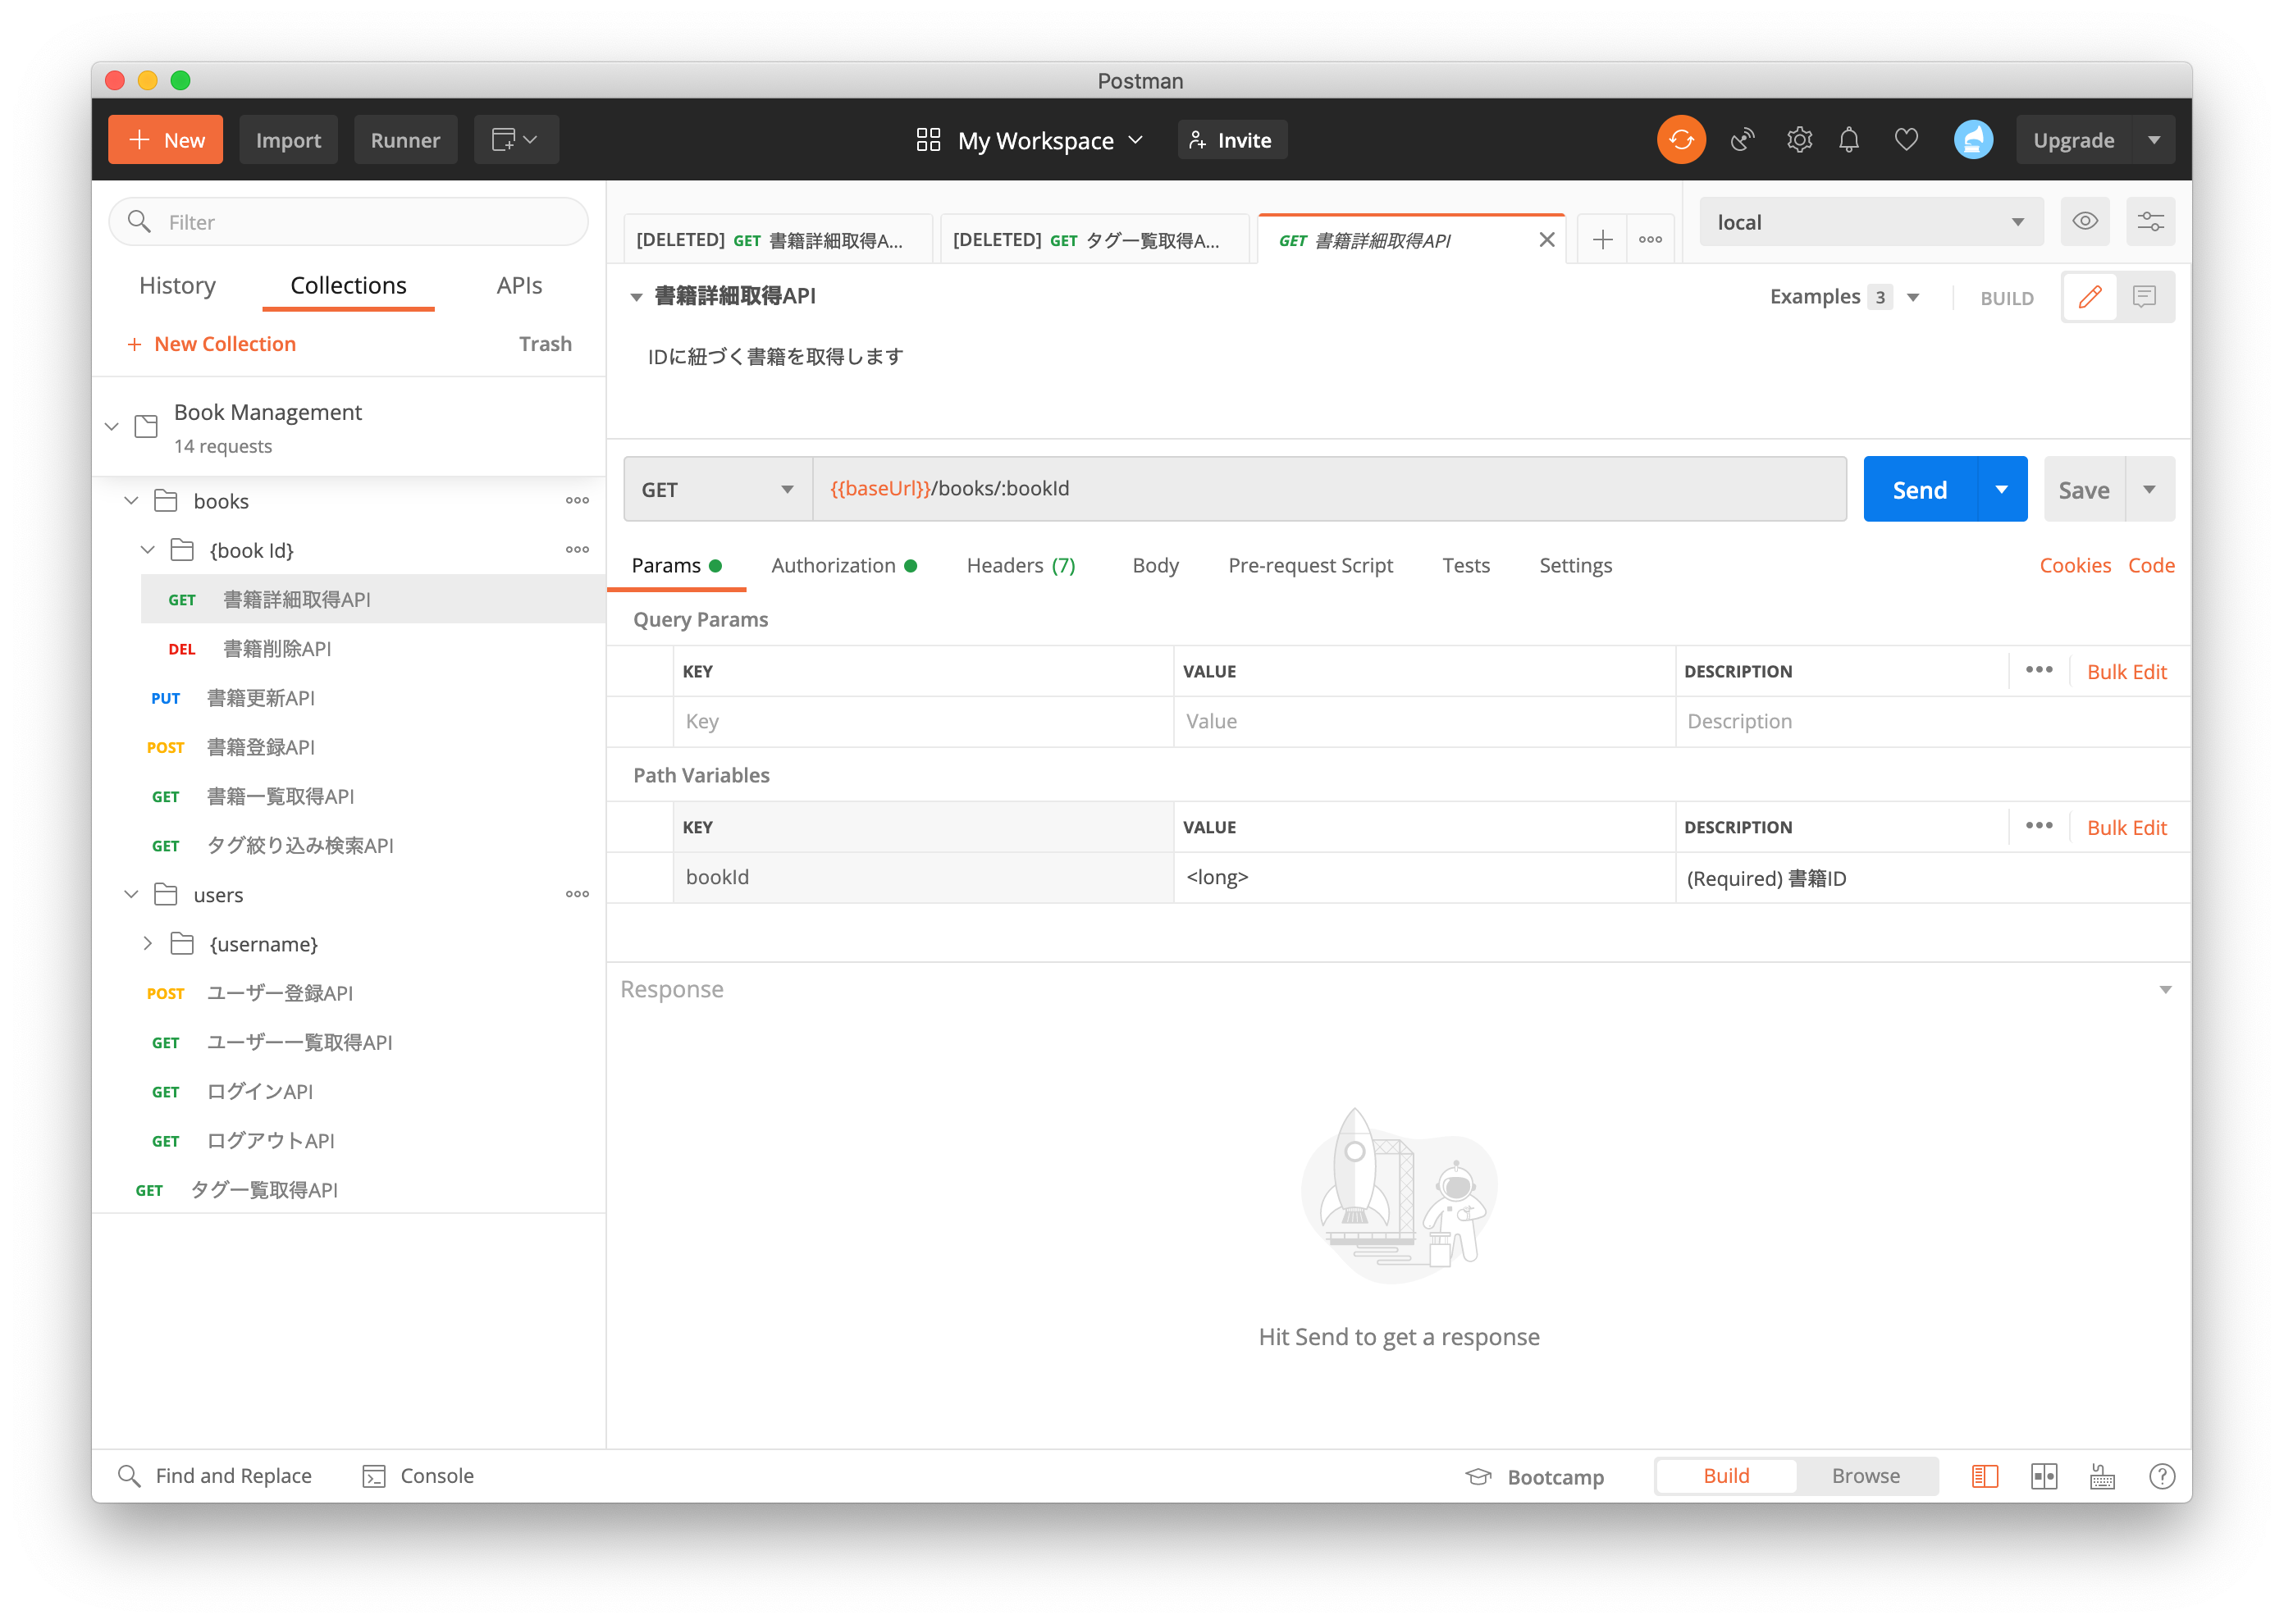Switch to the Authorization tab
Image resolution: width=2284 pixels, height=1624 pixels.
836,565
